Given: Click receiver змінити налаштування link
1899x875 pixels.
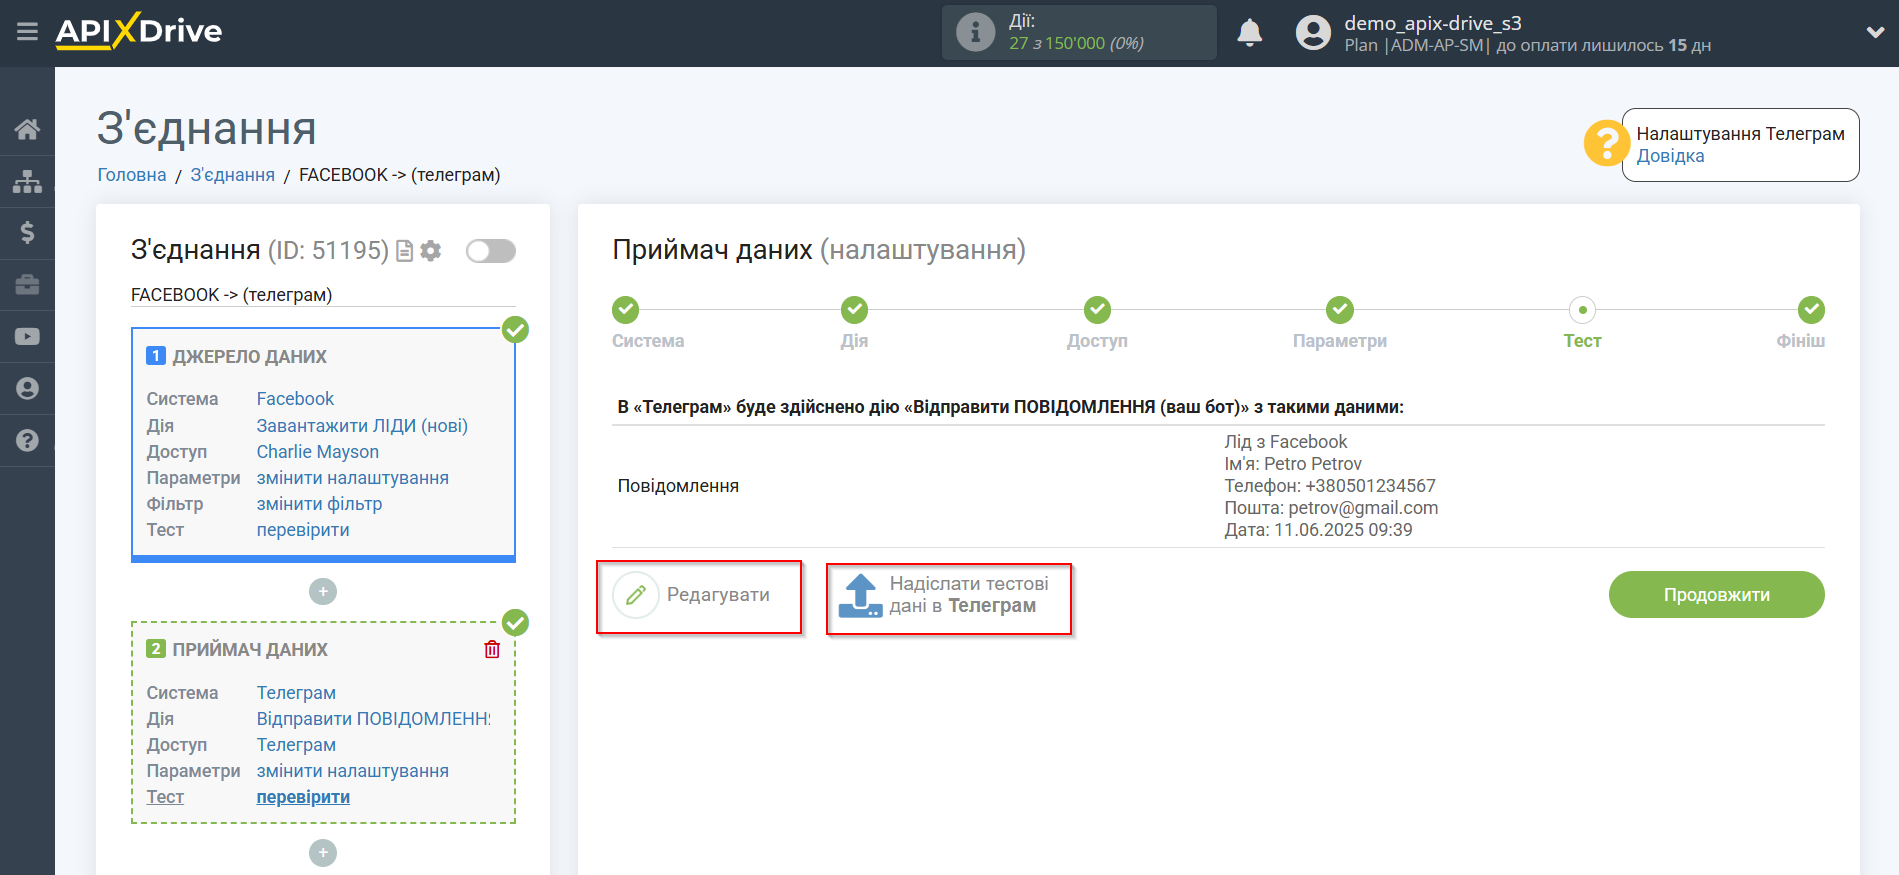Looking at the screenshot, I should point(353,771).
